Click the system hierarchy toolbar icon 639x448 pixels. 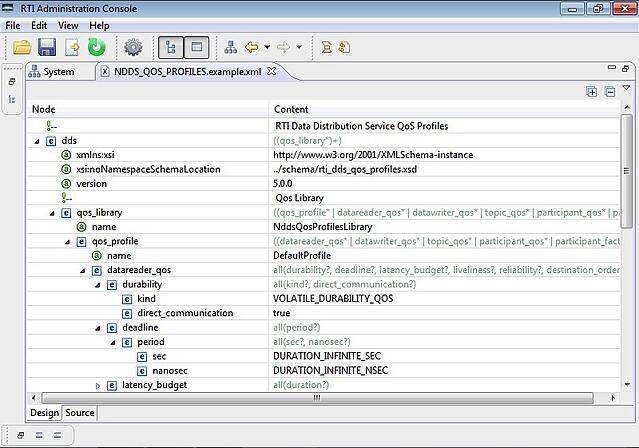tap(231, 47)
